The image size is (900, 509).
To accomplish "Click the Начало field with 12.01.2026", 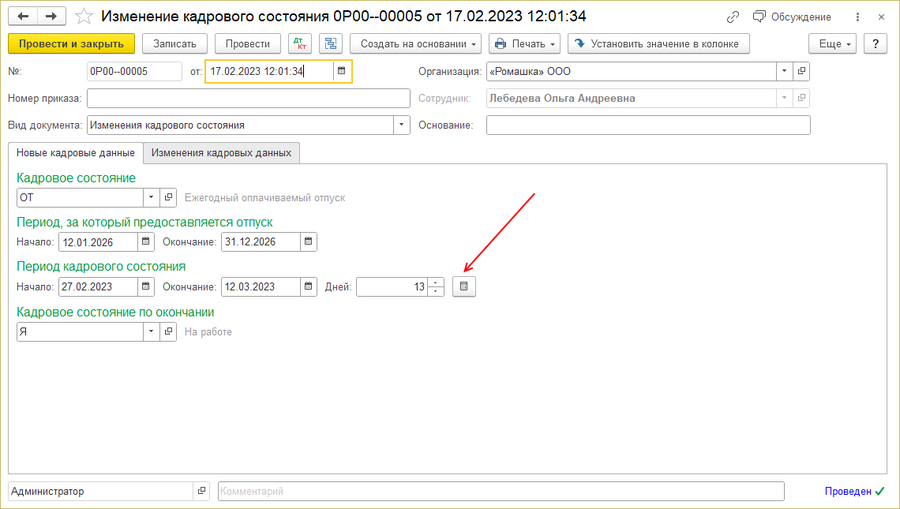I will pyautogui.click(x=98, y=242).
